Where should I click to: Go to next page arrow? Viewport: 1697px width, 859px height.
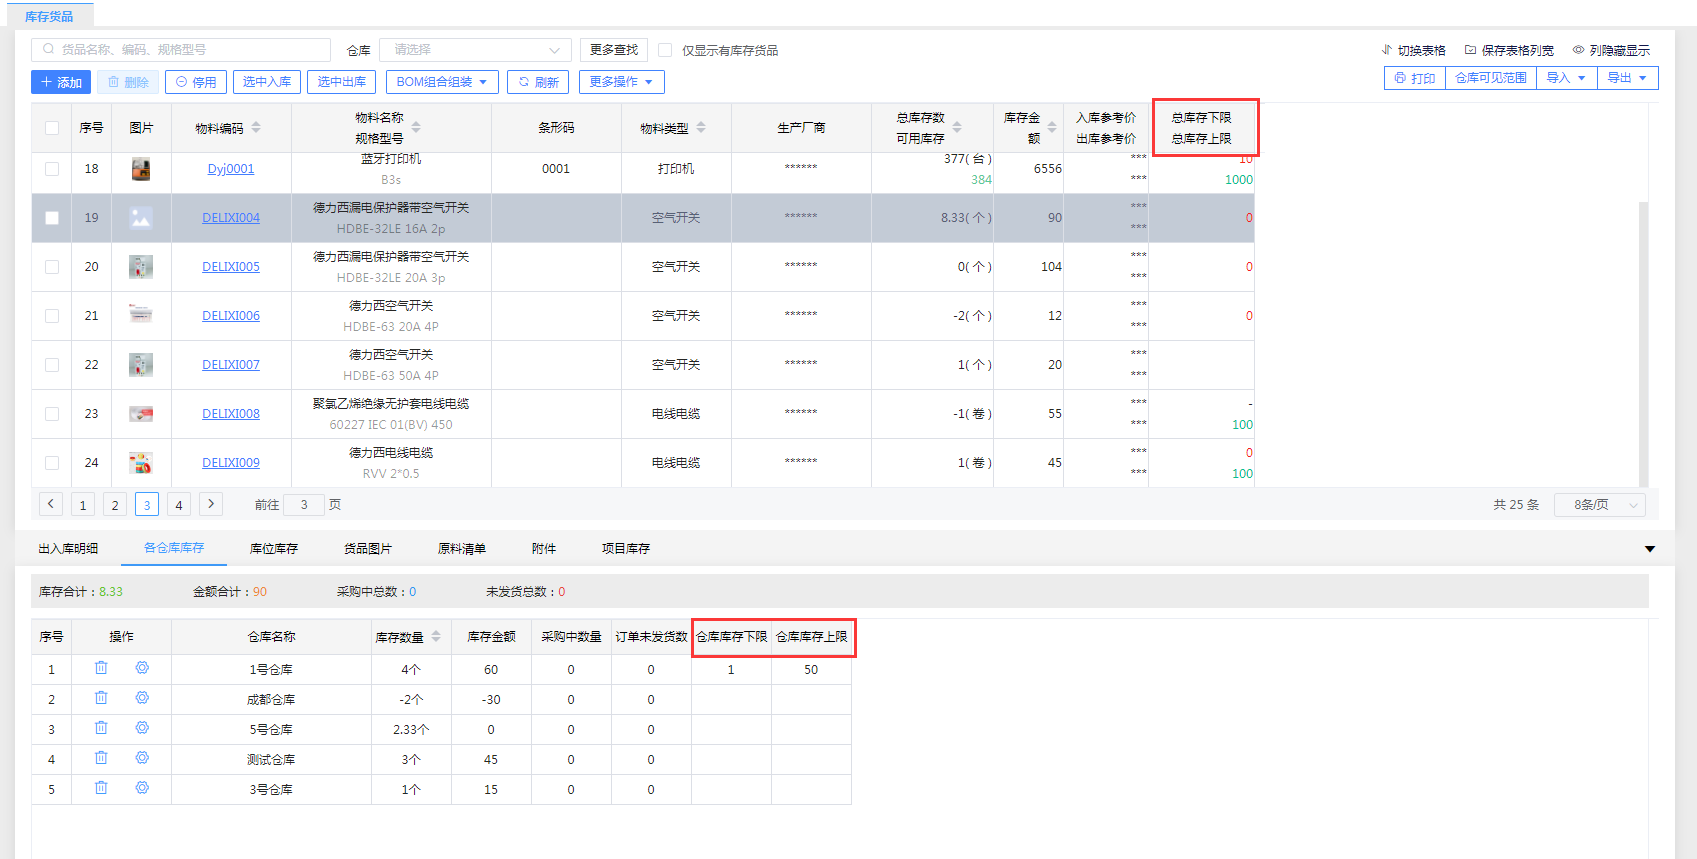pyautogui.click(x=211, y=504)
